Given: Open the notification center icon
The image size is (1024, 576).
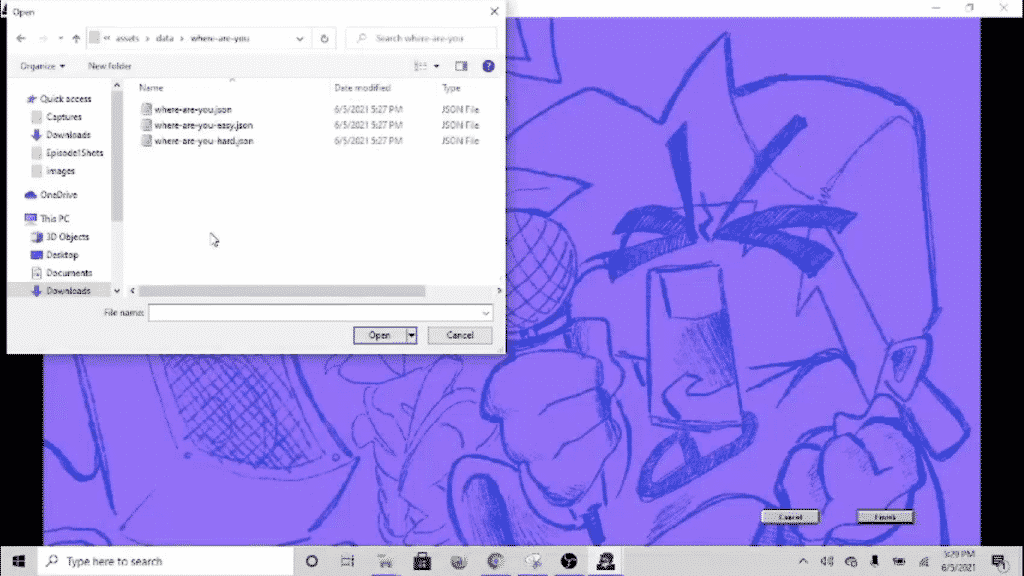Looking at the screenshot, I should 999,561.
